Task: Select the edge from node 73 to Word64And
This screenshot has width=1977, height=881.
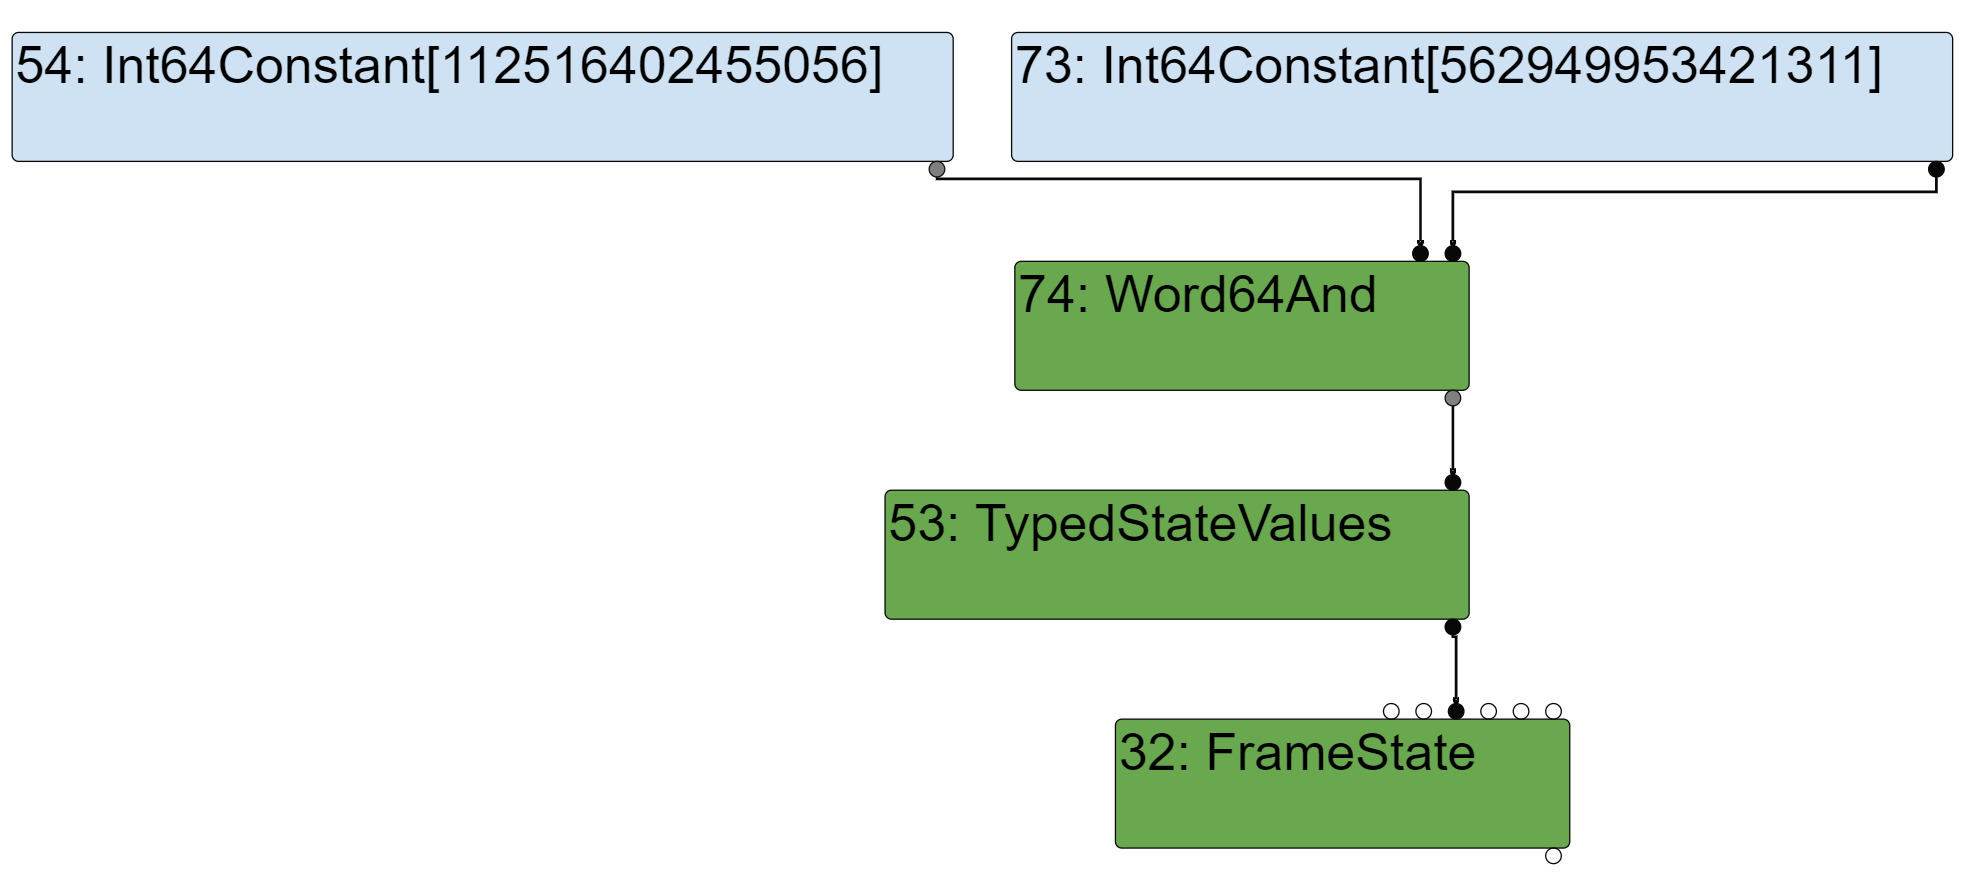Action: pos(1700,191)
